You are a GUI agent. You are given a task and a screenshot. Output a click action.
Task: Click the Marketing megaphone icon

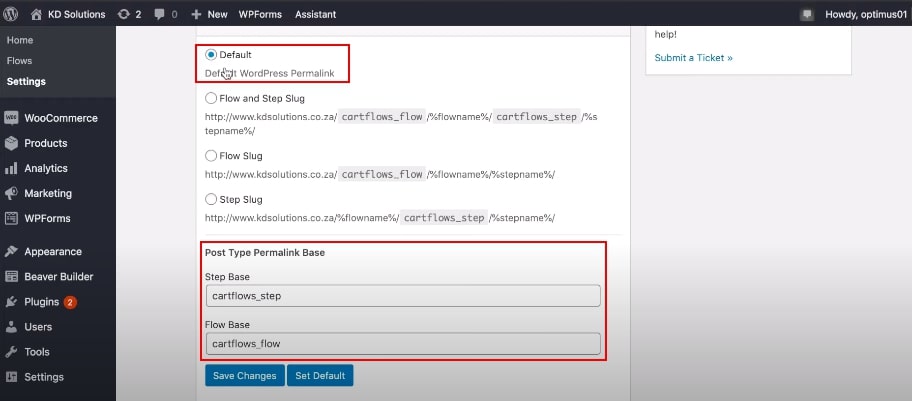11,193
